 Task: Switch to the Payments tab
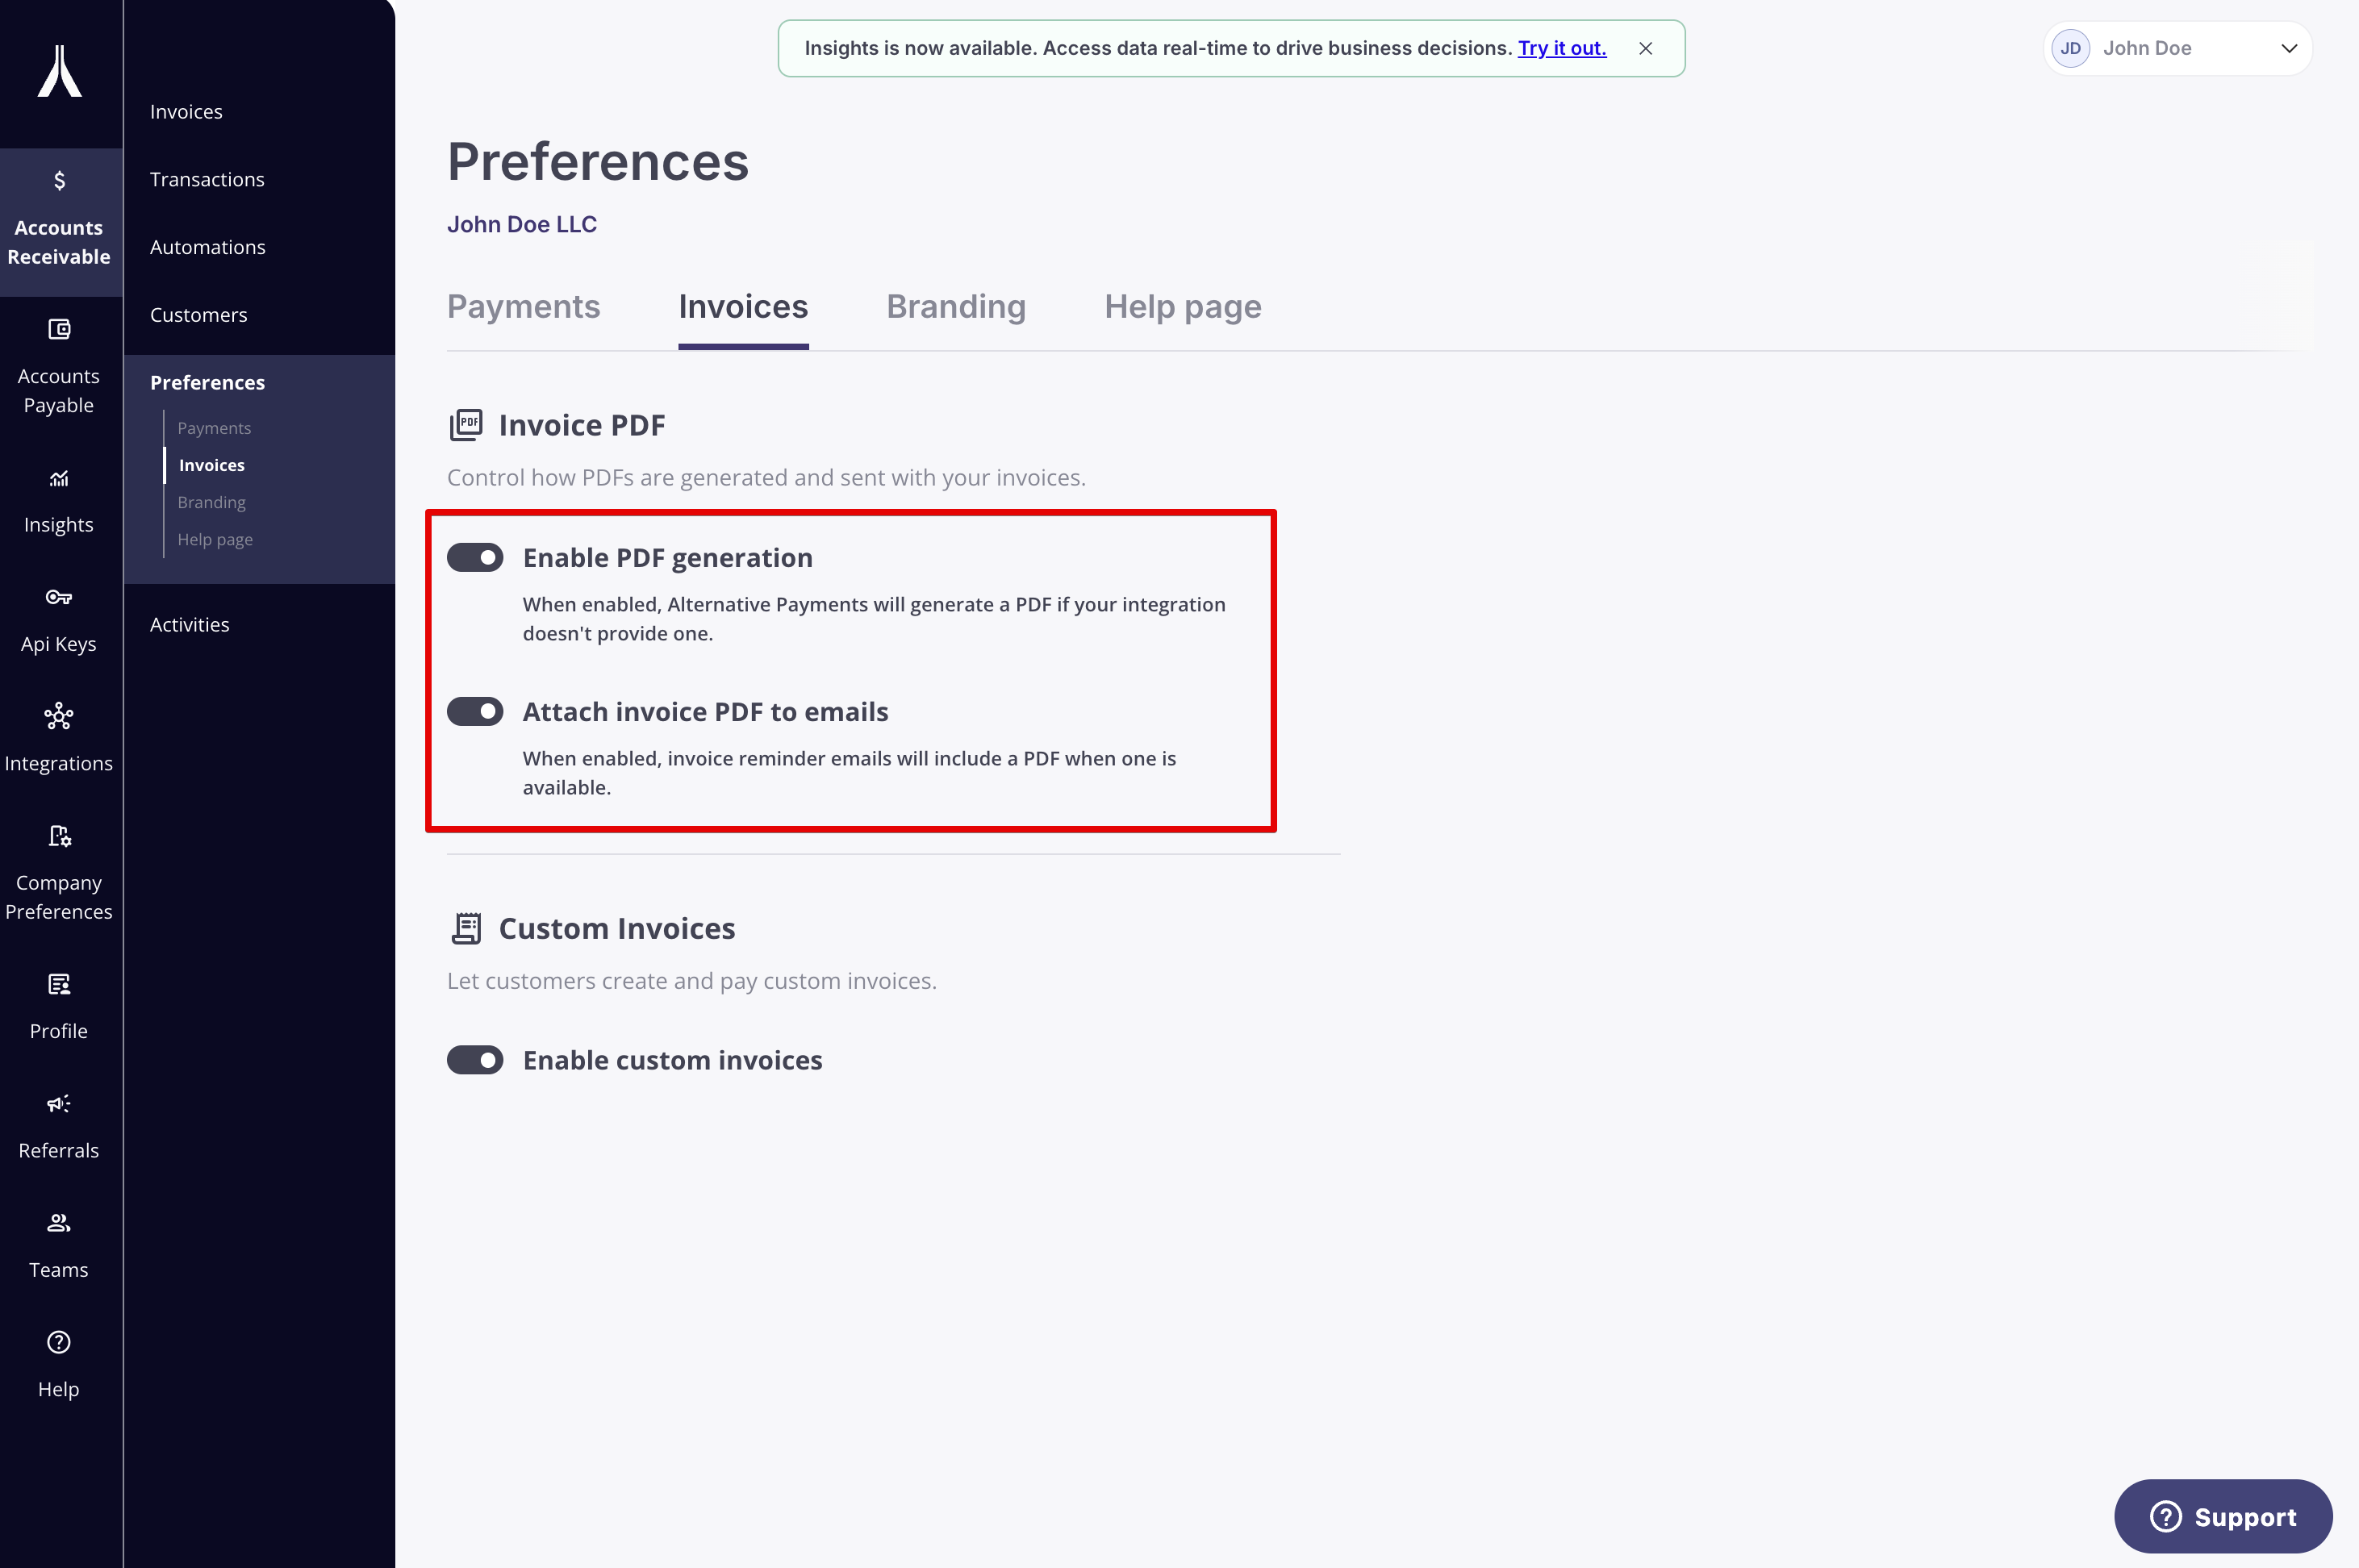click(523, 306)
